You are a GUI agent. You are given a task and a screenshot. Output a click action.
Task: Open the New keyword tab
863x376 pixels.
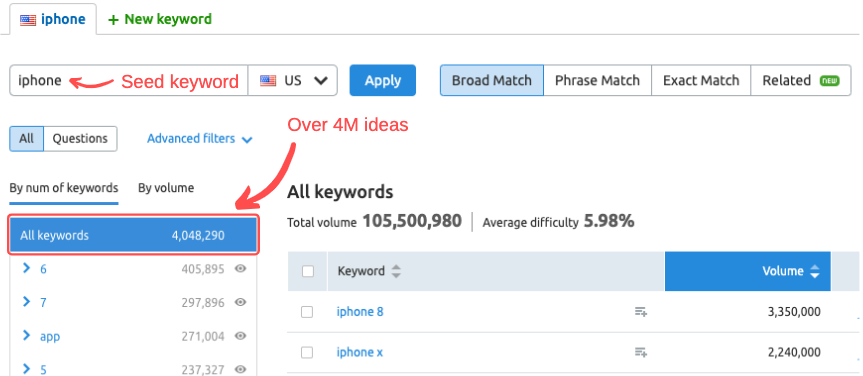click(160, 20)
